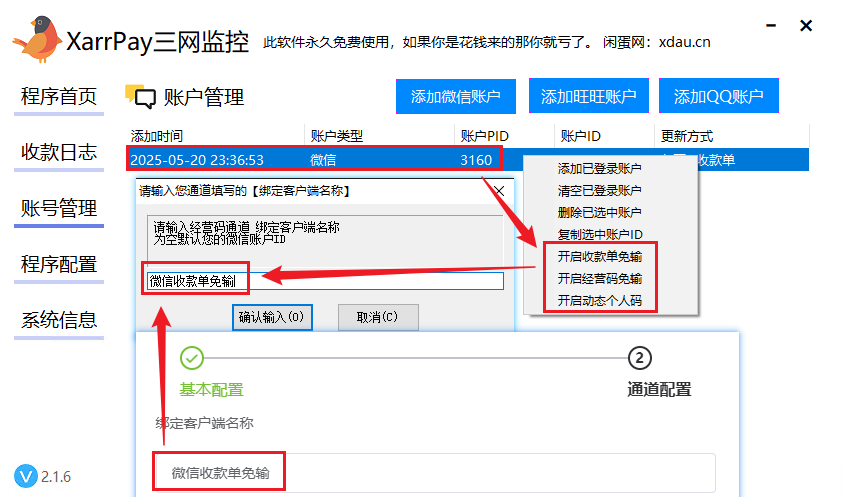This screenshot has height=497, width=843.
Task: Select 删除已选中账户 menu entry
Action: click(x=600, y=213)
